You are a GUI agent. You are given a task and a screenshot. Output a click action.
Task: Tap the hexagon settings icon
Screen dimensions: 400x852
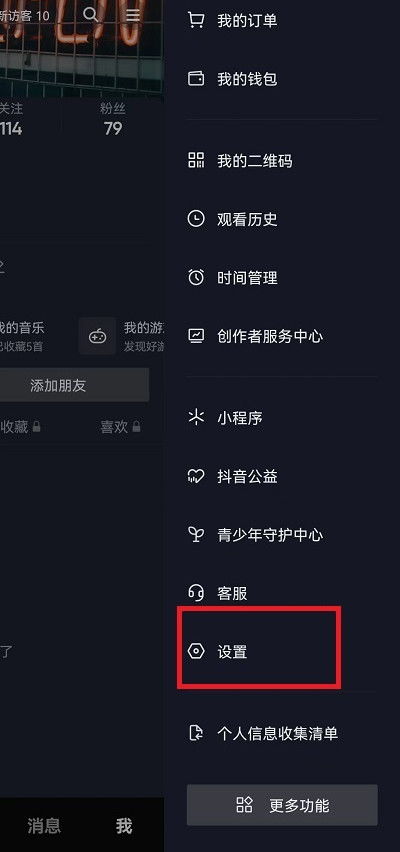pos(196,651)
